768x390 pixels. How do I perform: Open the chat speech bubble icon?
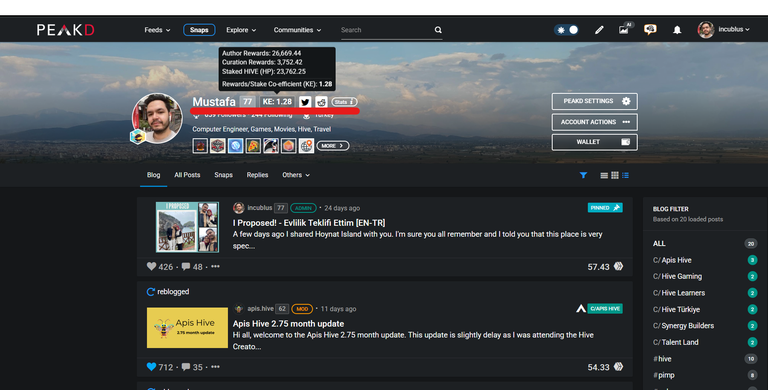coord(650,29)
